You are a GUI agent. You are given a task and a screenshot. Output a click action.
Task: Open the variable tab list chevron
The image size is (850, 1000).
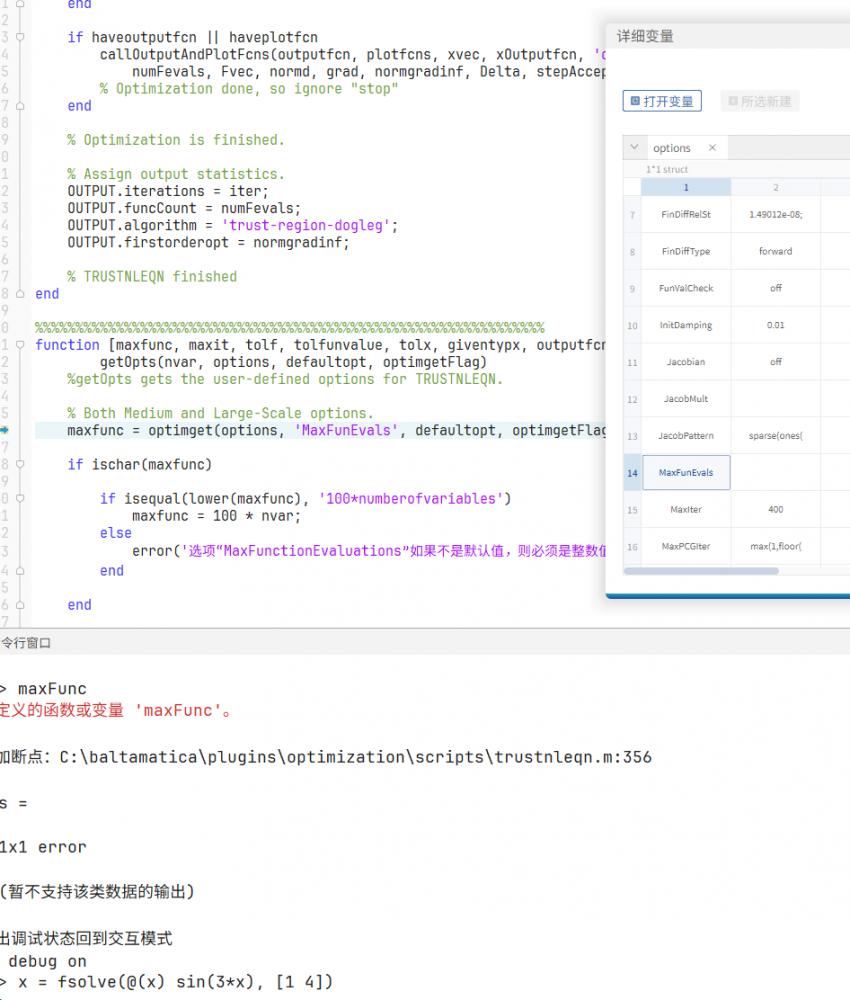pyautogui.click(x=634, y=148)
